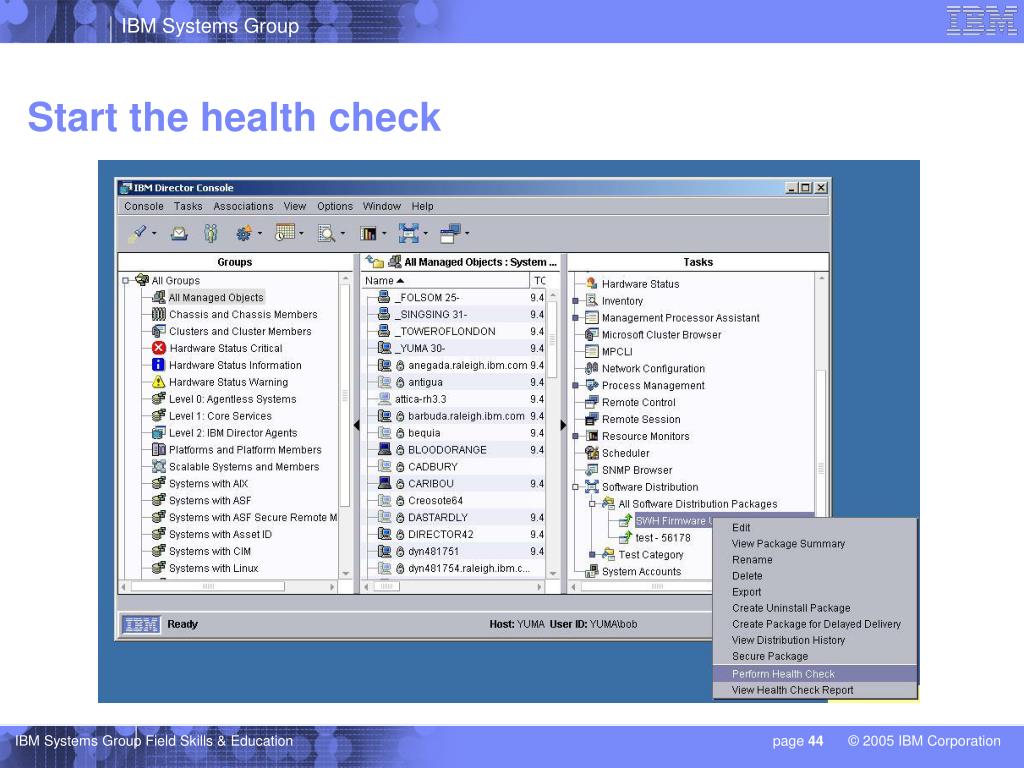Click the System Accounts task icon
The image size is (1024, 768).
click(x=592, y=571)
